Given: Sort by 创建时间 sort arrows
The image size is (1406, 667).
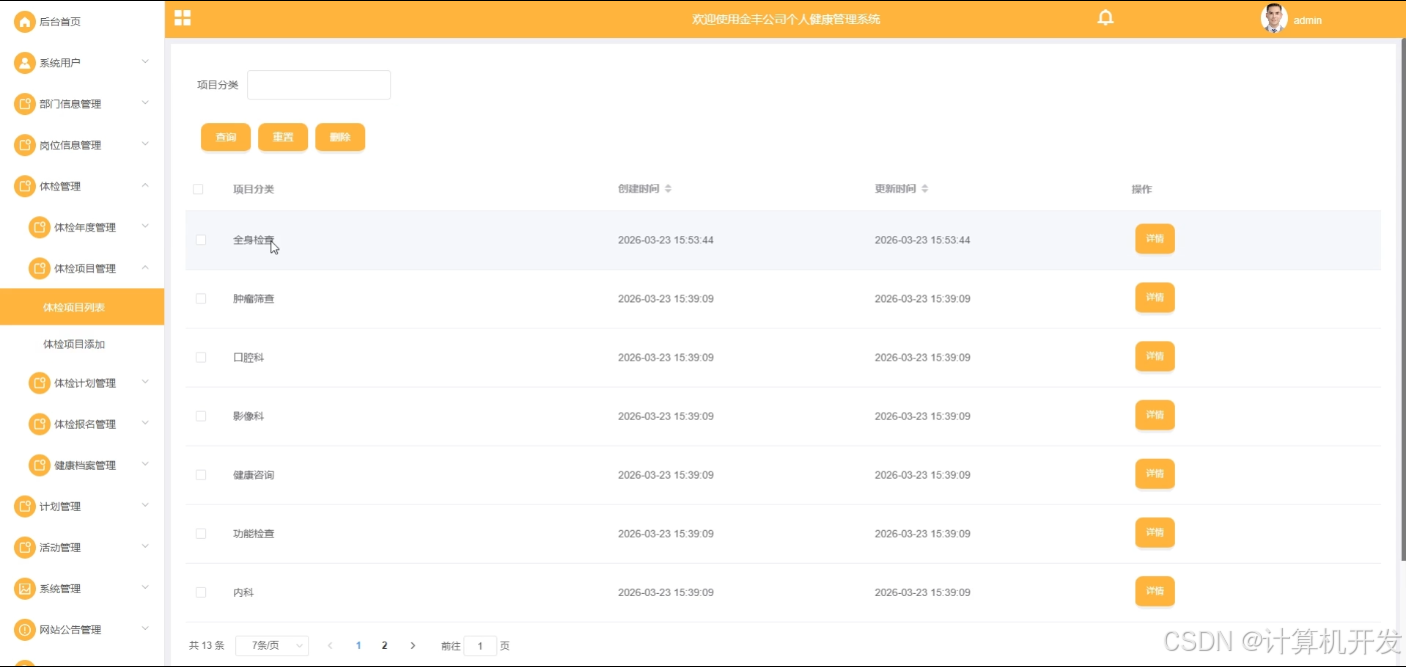Looking at the screenshot, I should (668, 189).
